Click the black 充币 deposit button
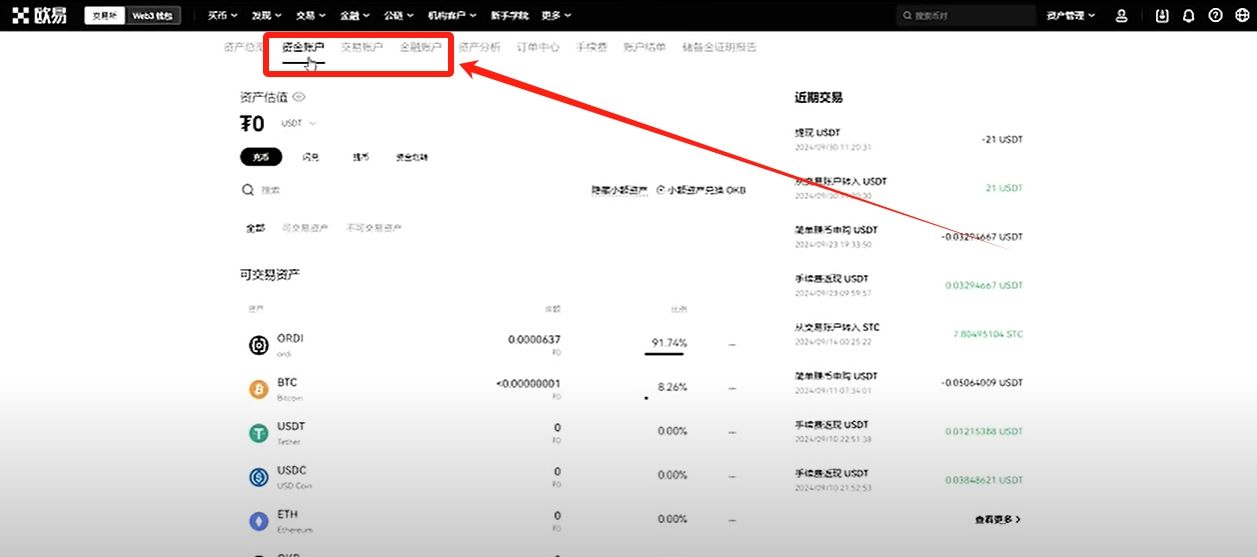The image size is (1257, 557). [261, 157]
